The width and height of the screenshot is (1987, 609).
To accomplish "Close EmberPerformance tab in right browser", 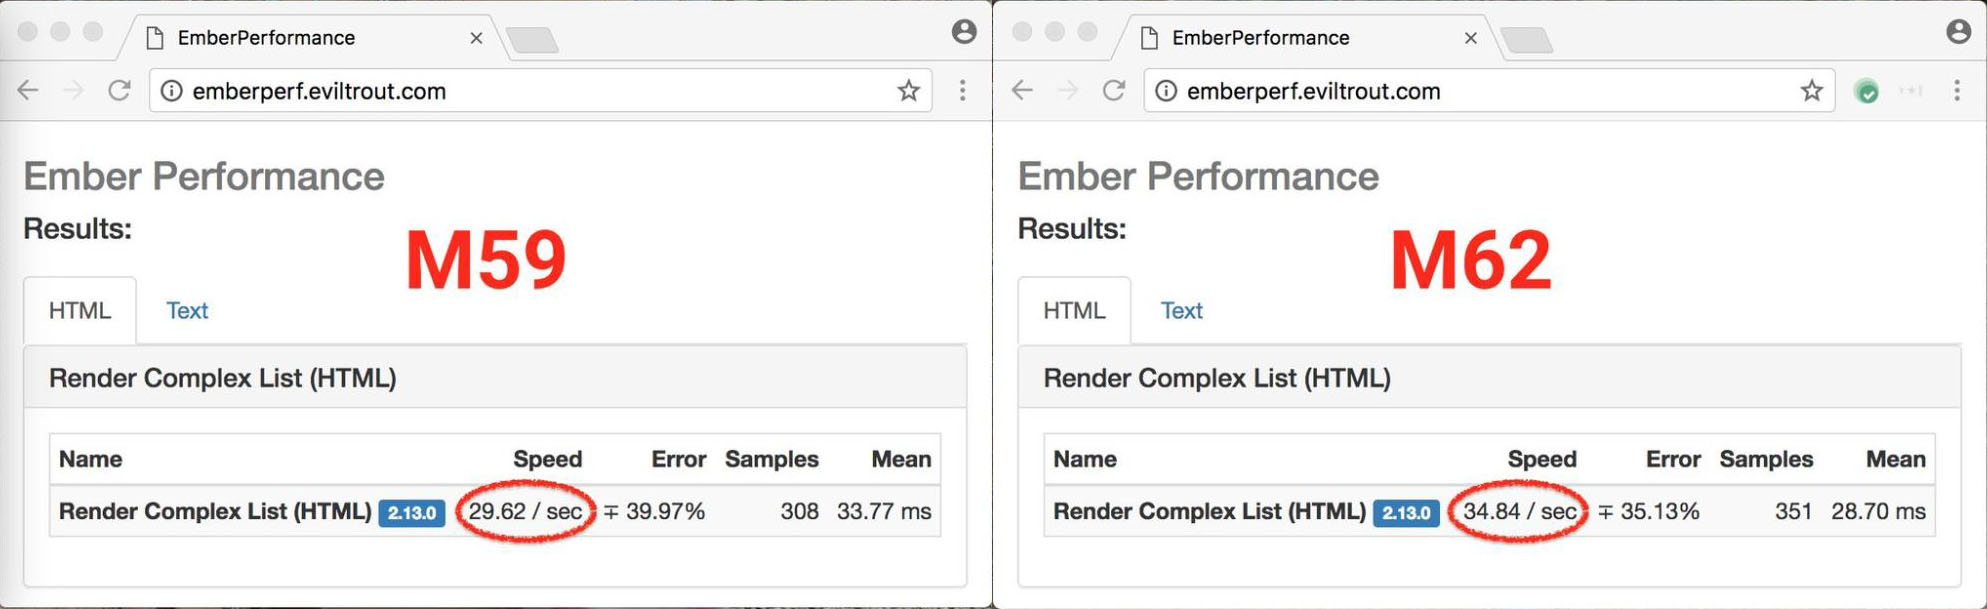I will (1470, 38).
